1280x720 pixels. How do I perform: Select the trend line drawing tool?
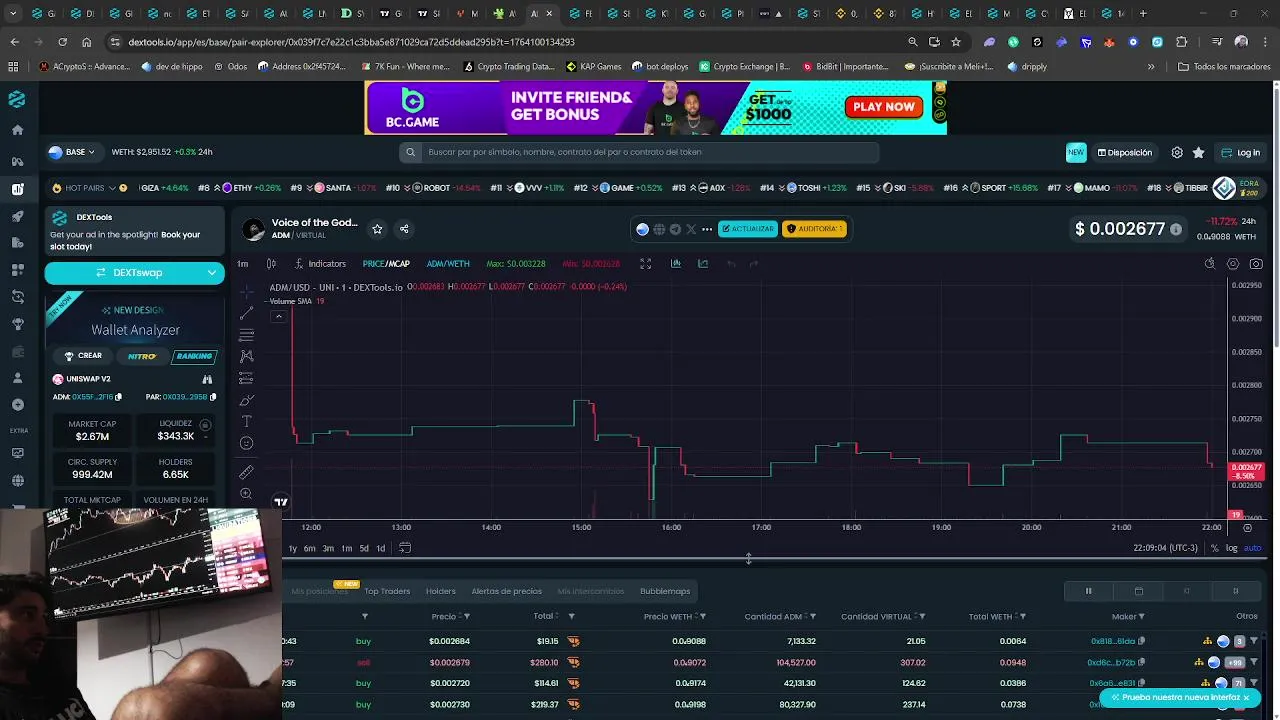(246, 313)
